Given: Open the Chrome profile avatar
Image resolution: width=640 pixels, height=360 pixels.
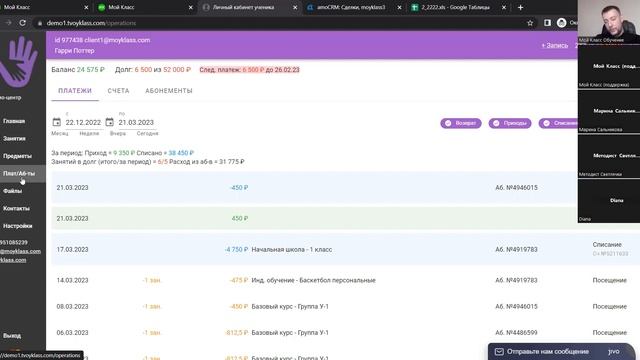Looking at the screenshot, I should click(562, 23).
